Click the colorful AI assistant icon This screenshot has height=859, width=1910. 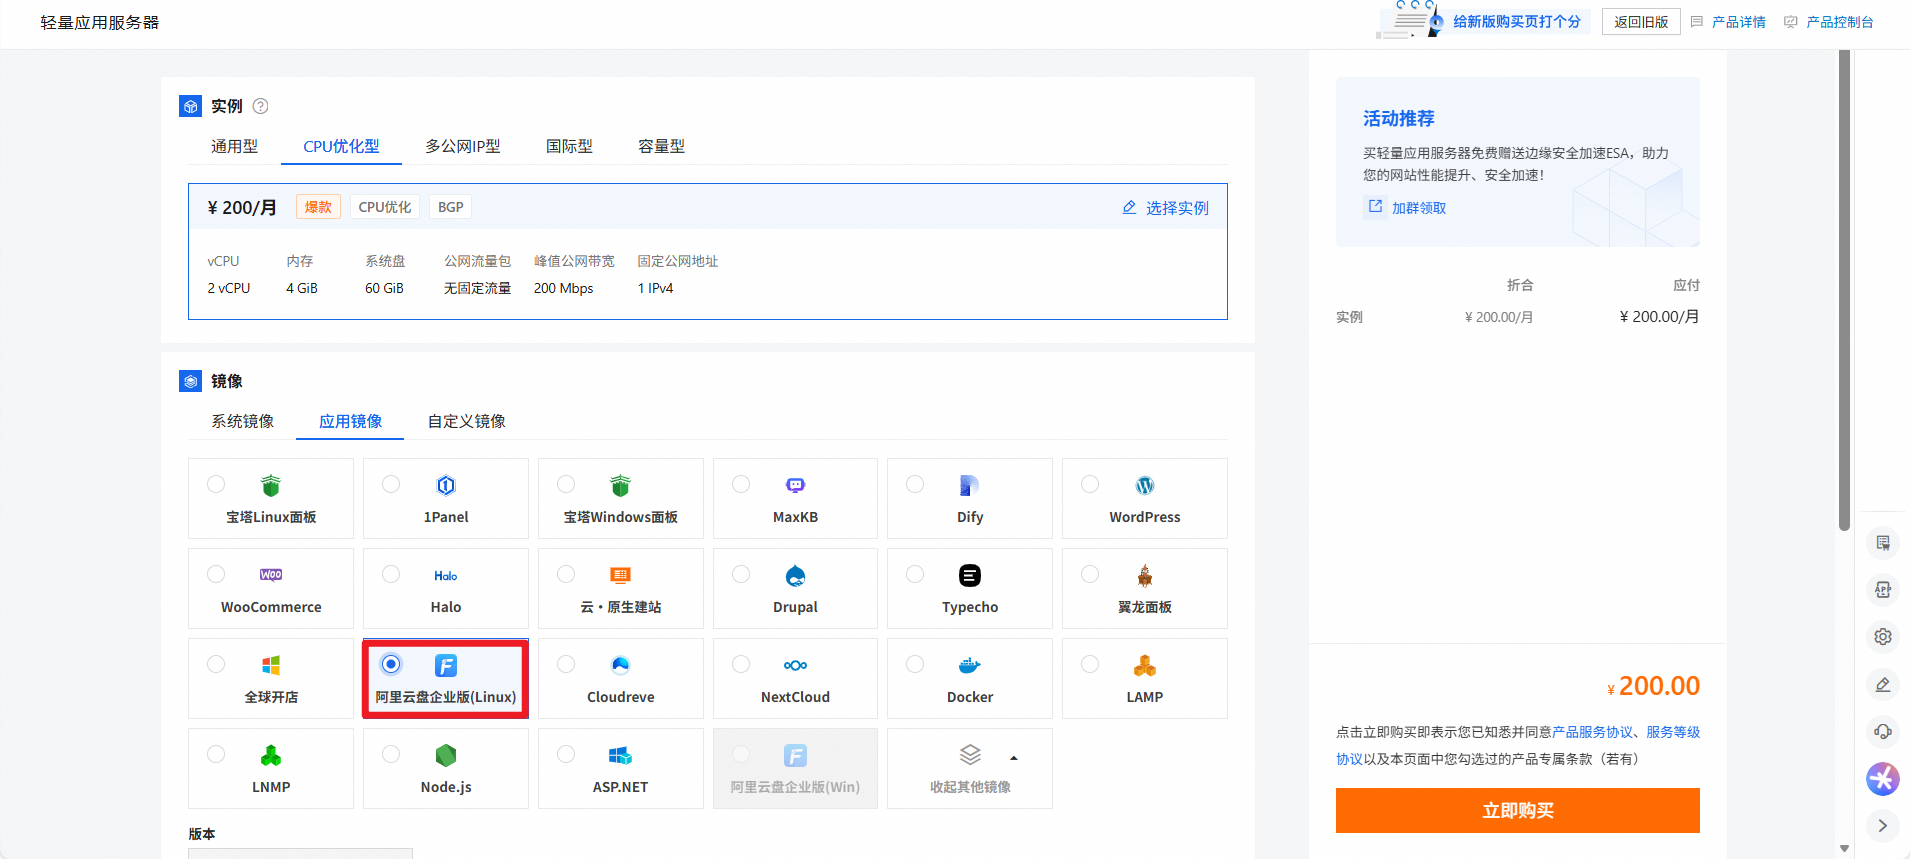pos(1883,778)
